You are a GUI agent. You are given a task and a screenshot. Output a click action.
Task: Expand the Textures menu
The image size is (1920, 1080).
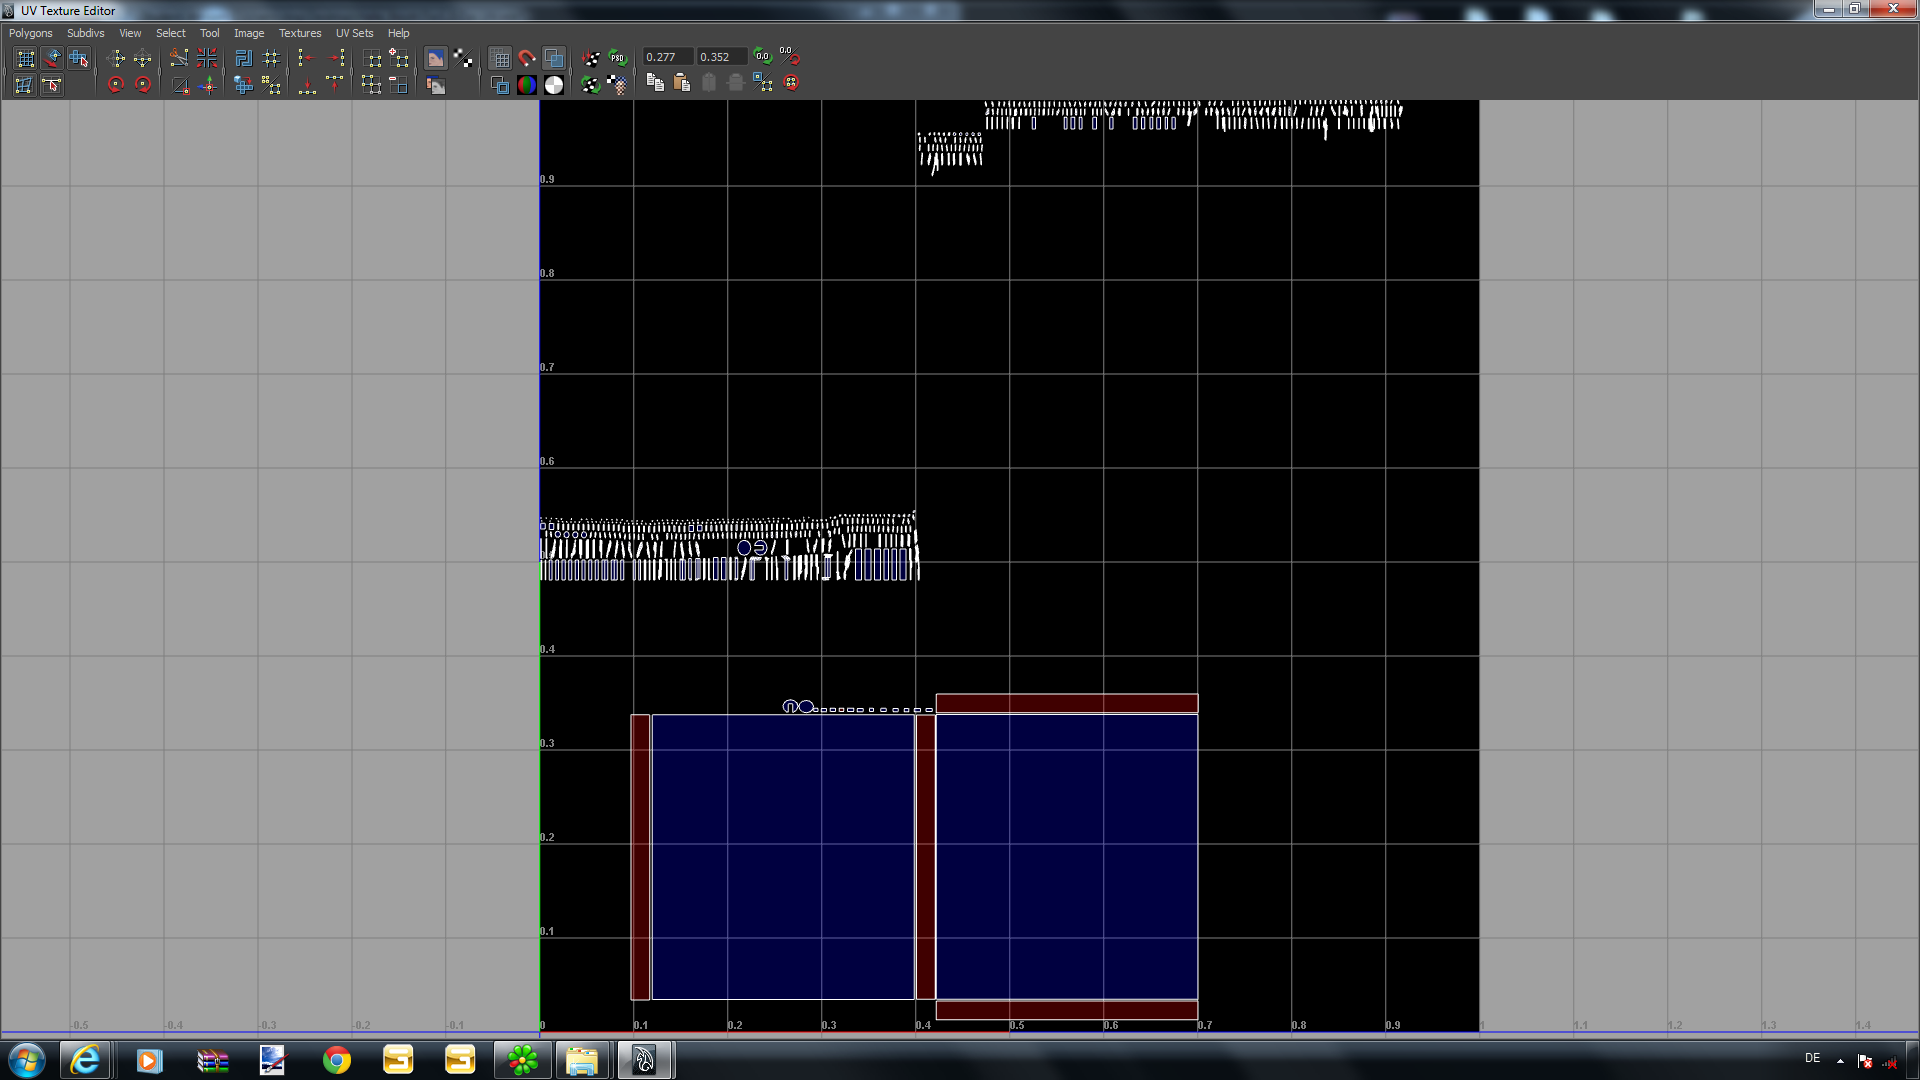[299, 33]
